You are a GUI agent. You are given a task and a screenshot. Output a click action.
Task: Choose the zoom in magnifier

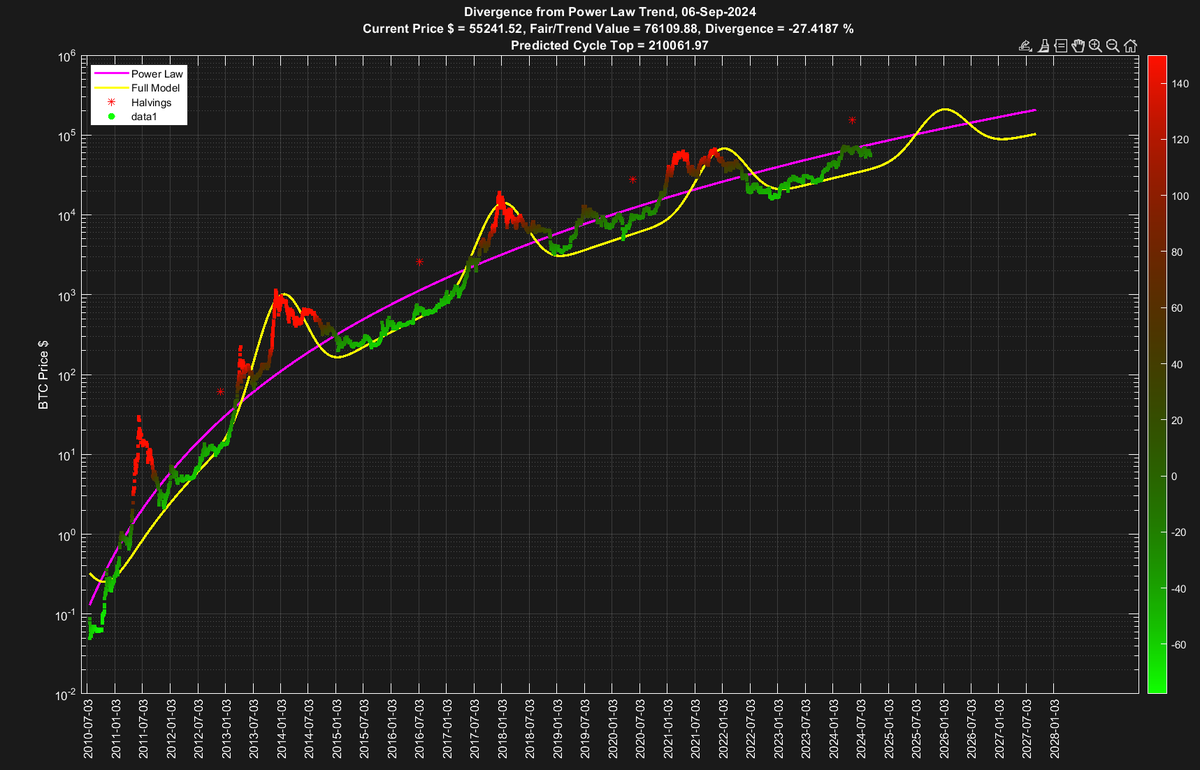(1095, 46)
